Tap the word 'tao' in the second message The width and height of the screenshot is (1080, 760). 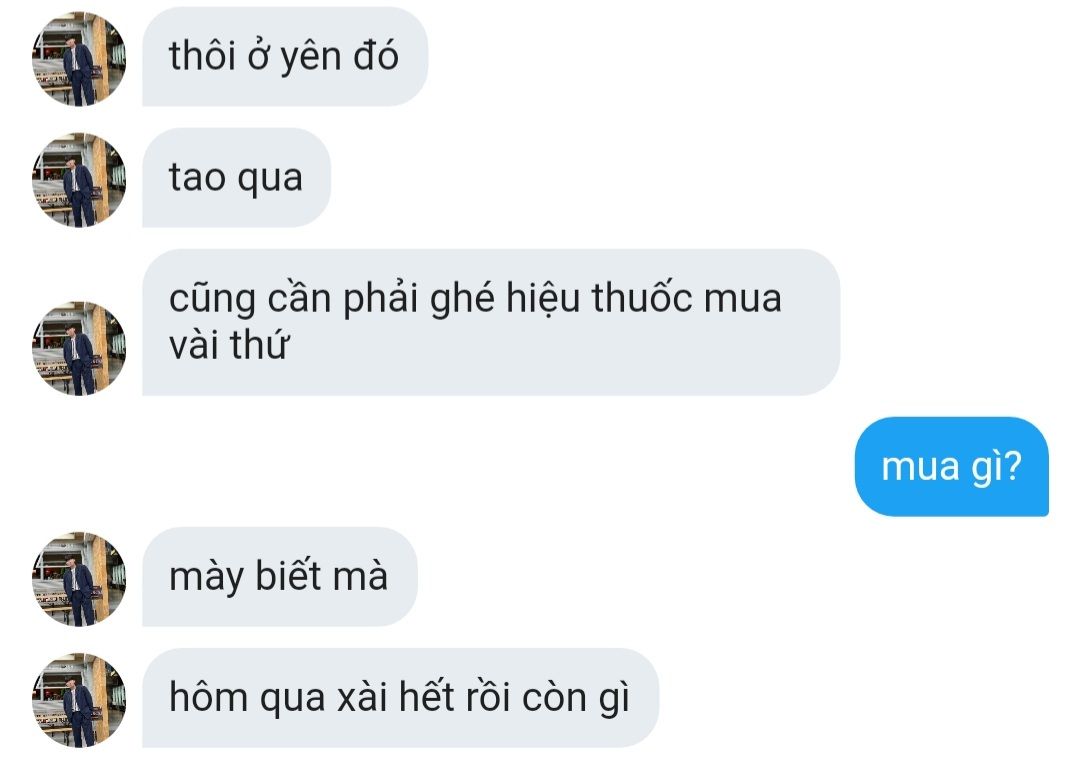pyautogui.click(x=198, y=178)
